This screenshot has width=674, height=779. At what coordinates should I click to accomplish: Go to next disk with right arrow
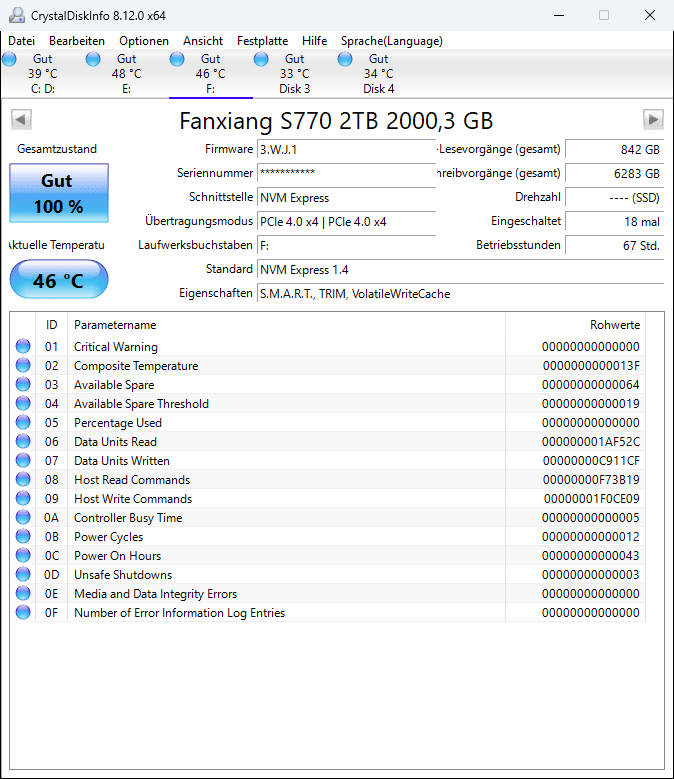point(653,119)
